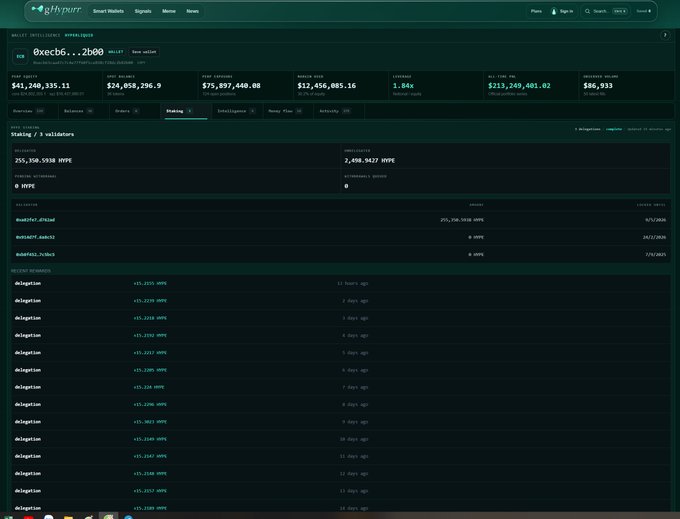Click margin used value $12,456,085.16
This screenshot has height=519, width=680.
(327, 86)
